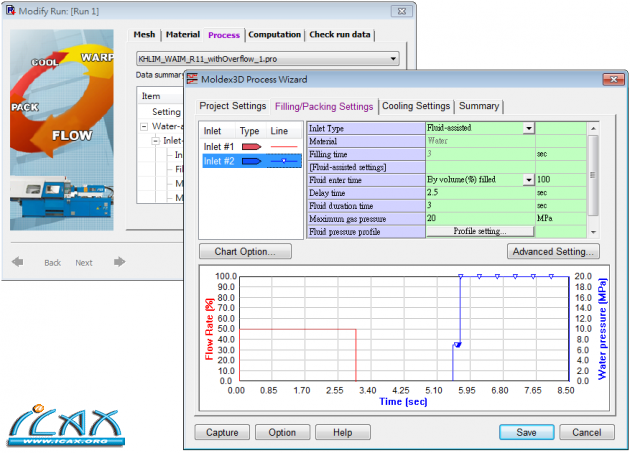Open the Fluid enter time dropdown

point(528,179)
